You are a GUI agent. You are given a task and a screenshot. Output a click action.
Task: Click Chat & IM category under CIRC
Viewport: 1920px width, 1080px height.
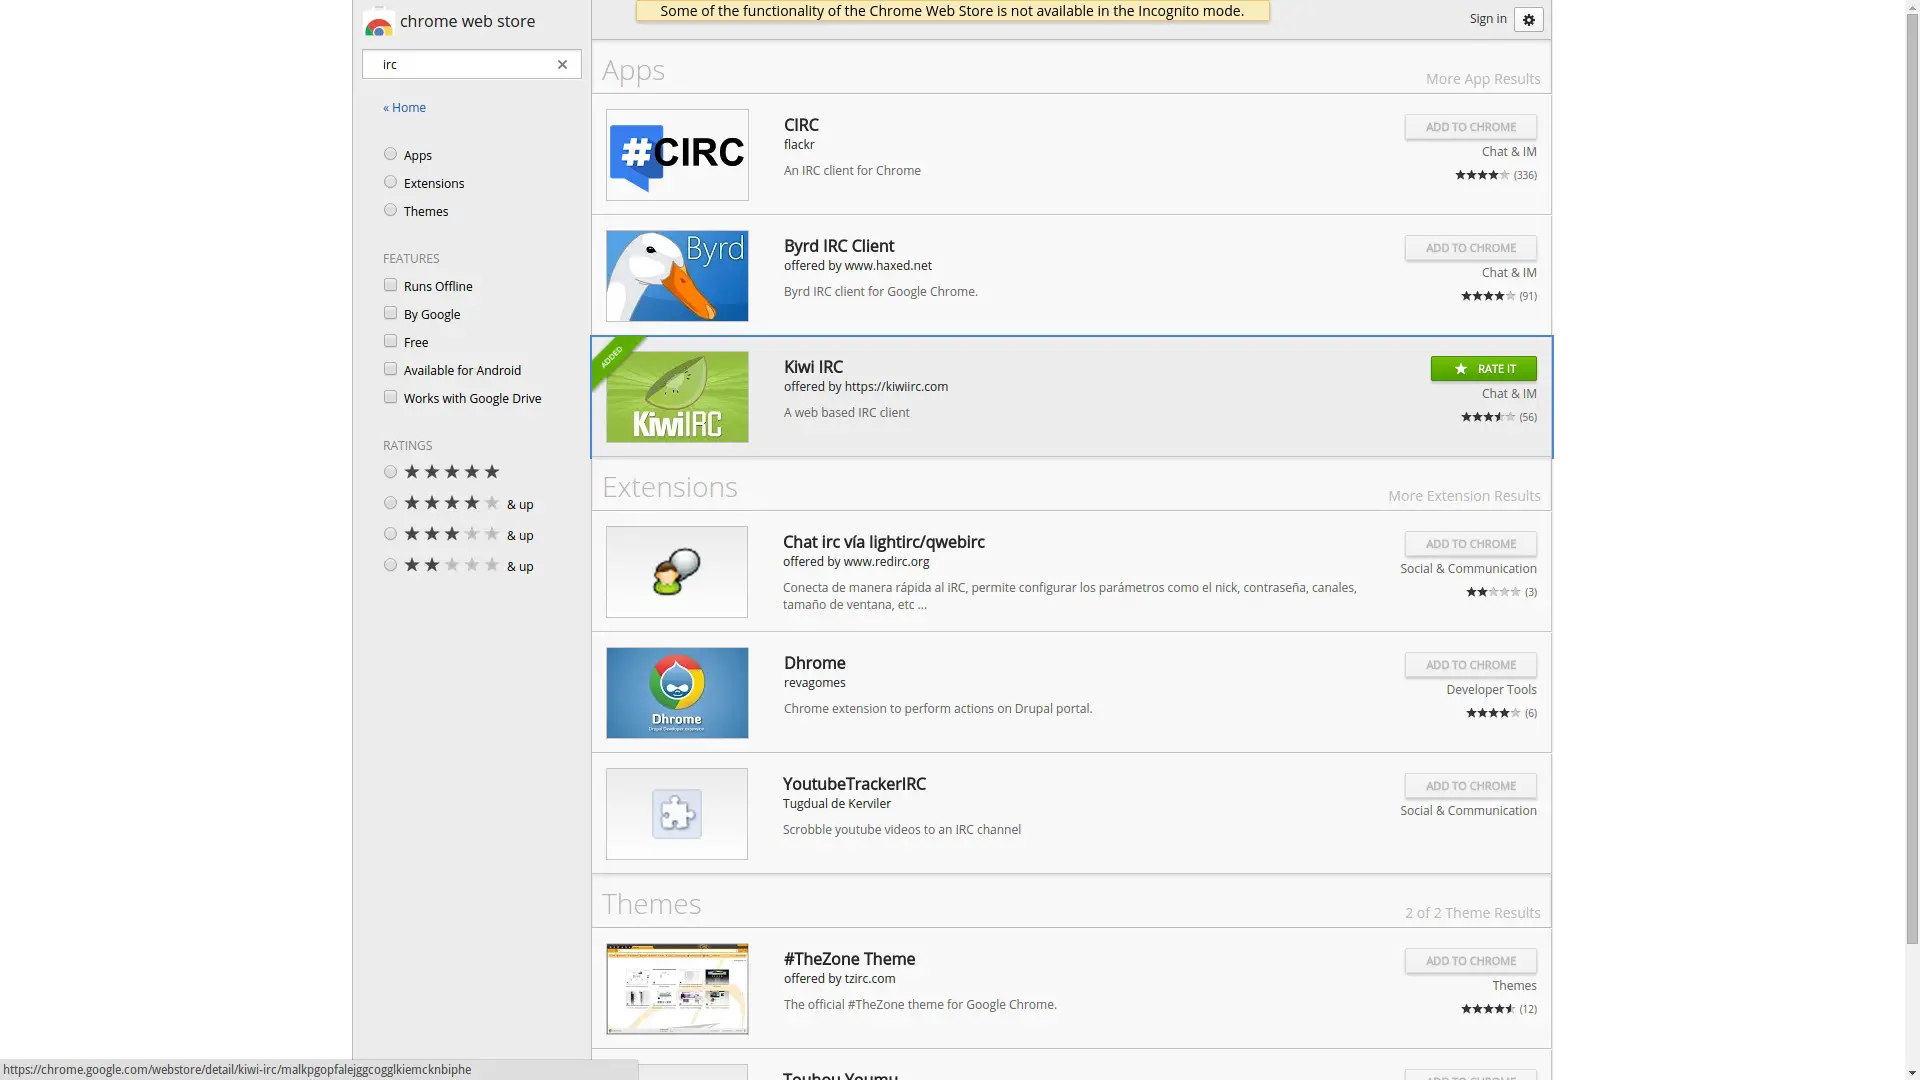click(x=1509, y=152)
